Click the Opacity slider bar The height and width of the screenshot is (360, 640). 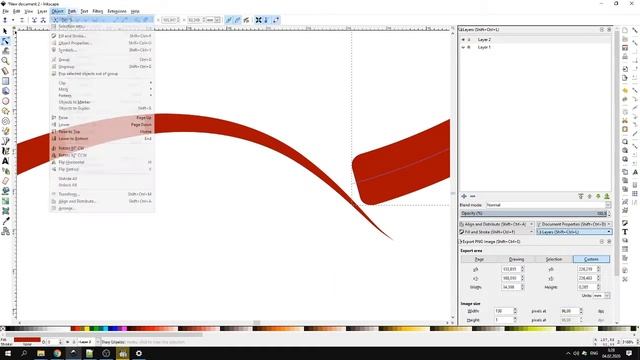coord(533,213)
